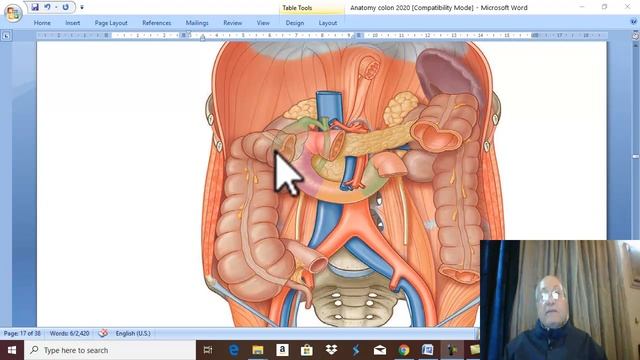Click the vertical scrollbar thumb
Viewport: 640px width, 360px height.
[636, 157]
